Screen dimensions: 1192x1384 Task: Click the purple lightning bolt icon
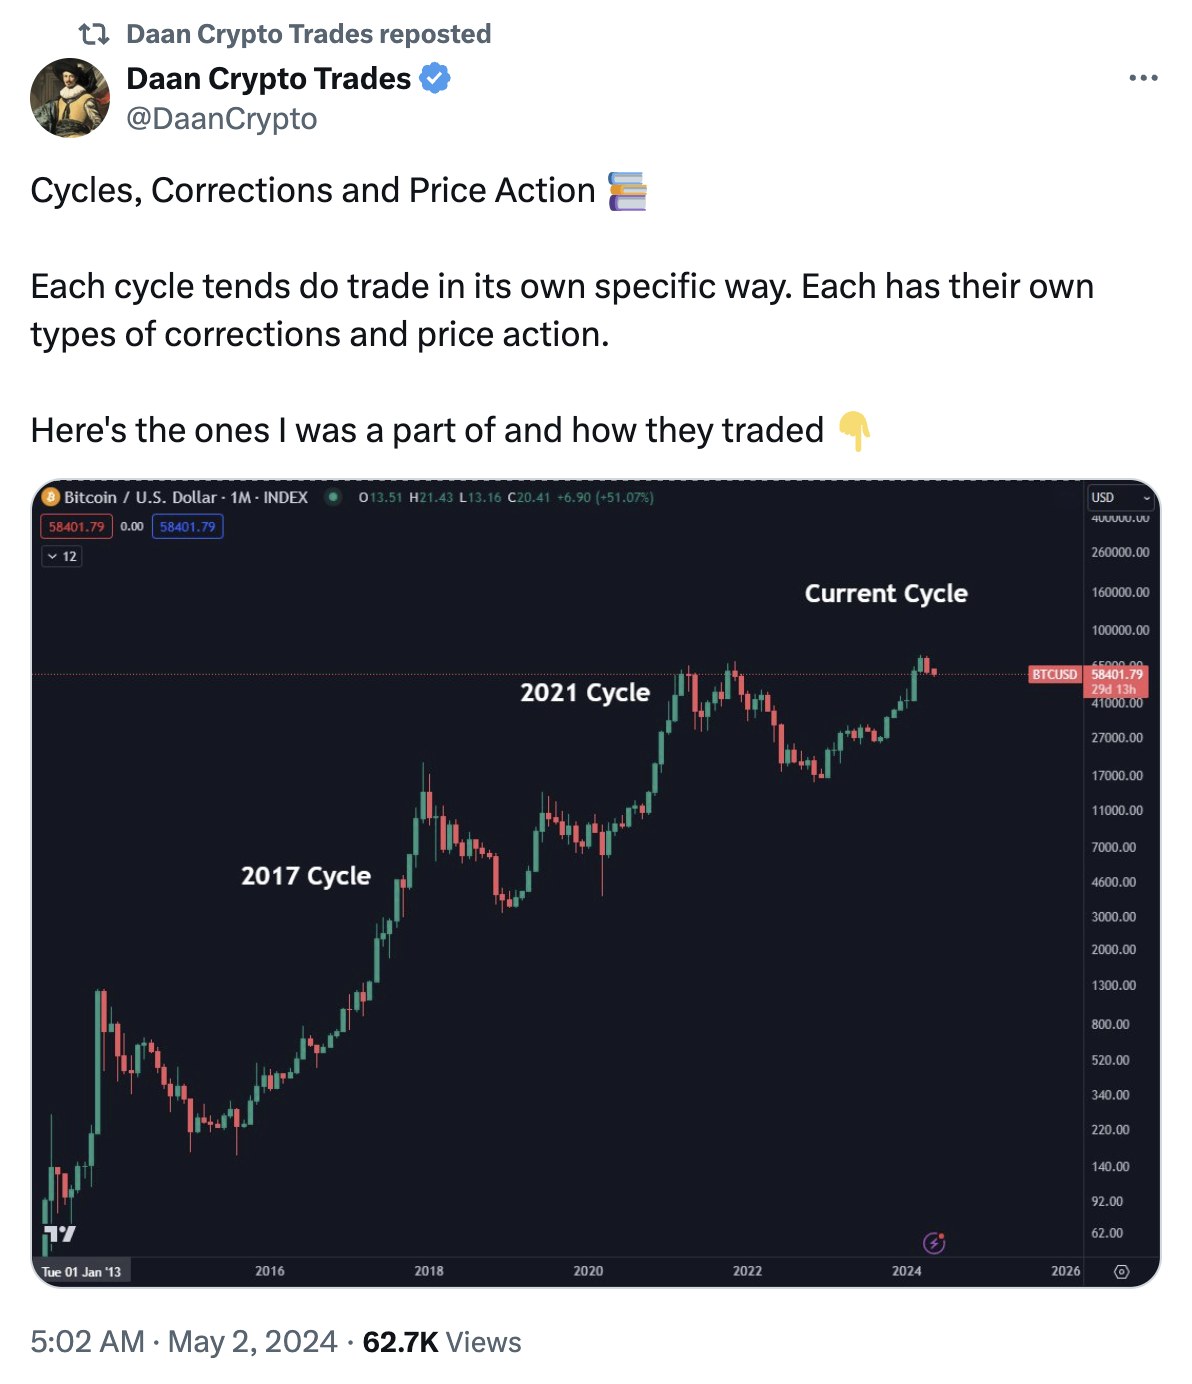934,1243
